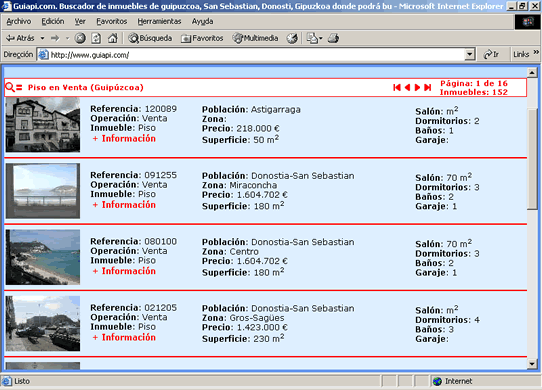The image size is (542, 390).
Task: Click the History toolbar icon
Action: tap(292, 38)
